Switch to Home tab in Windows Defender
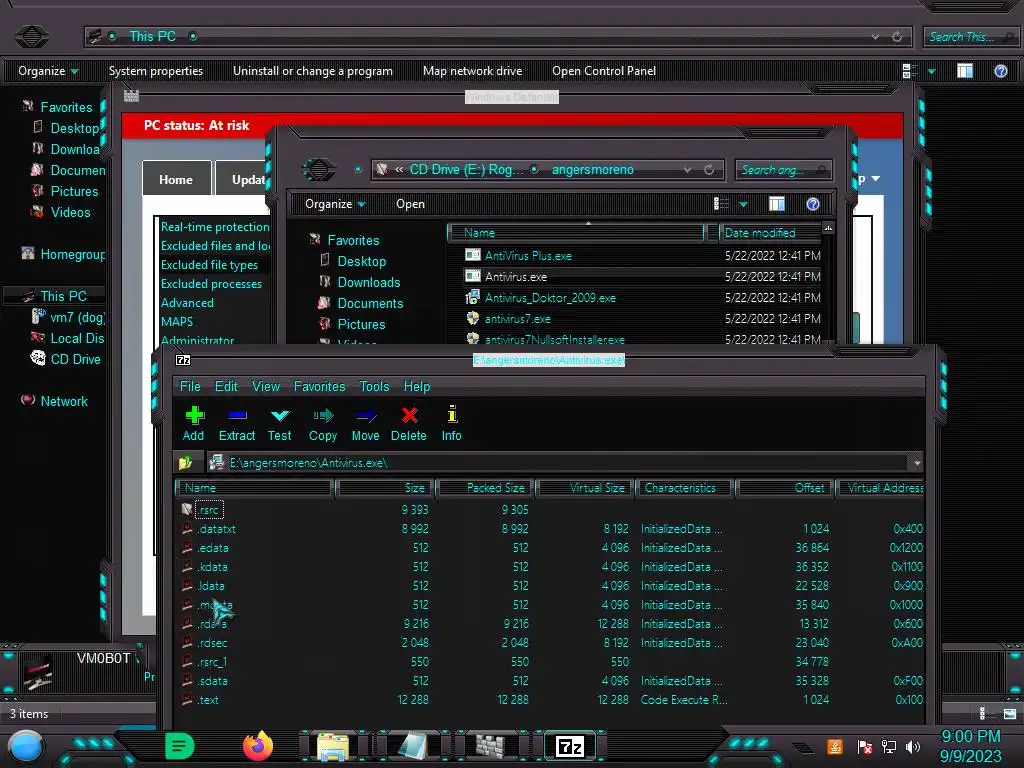The height and width of the screenshot is (768, 1024). click(176, 179)
